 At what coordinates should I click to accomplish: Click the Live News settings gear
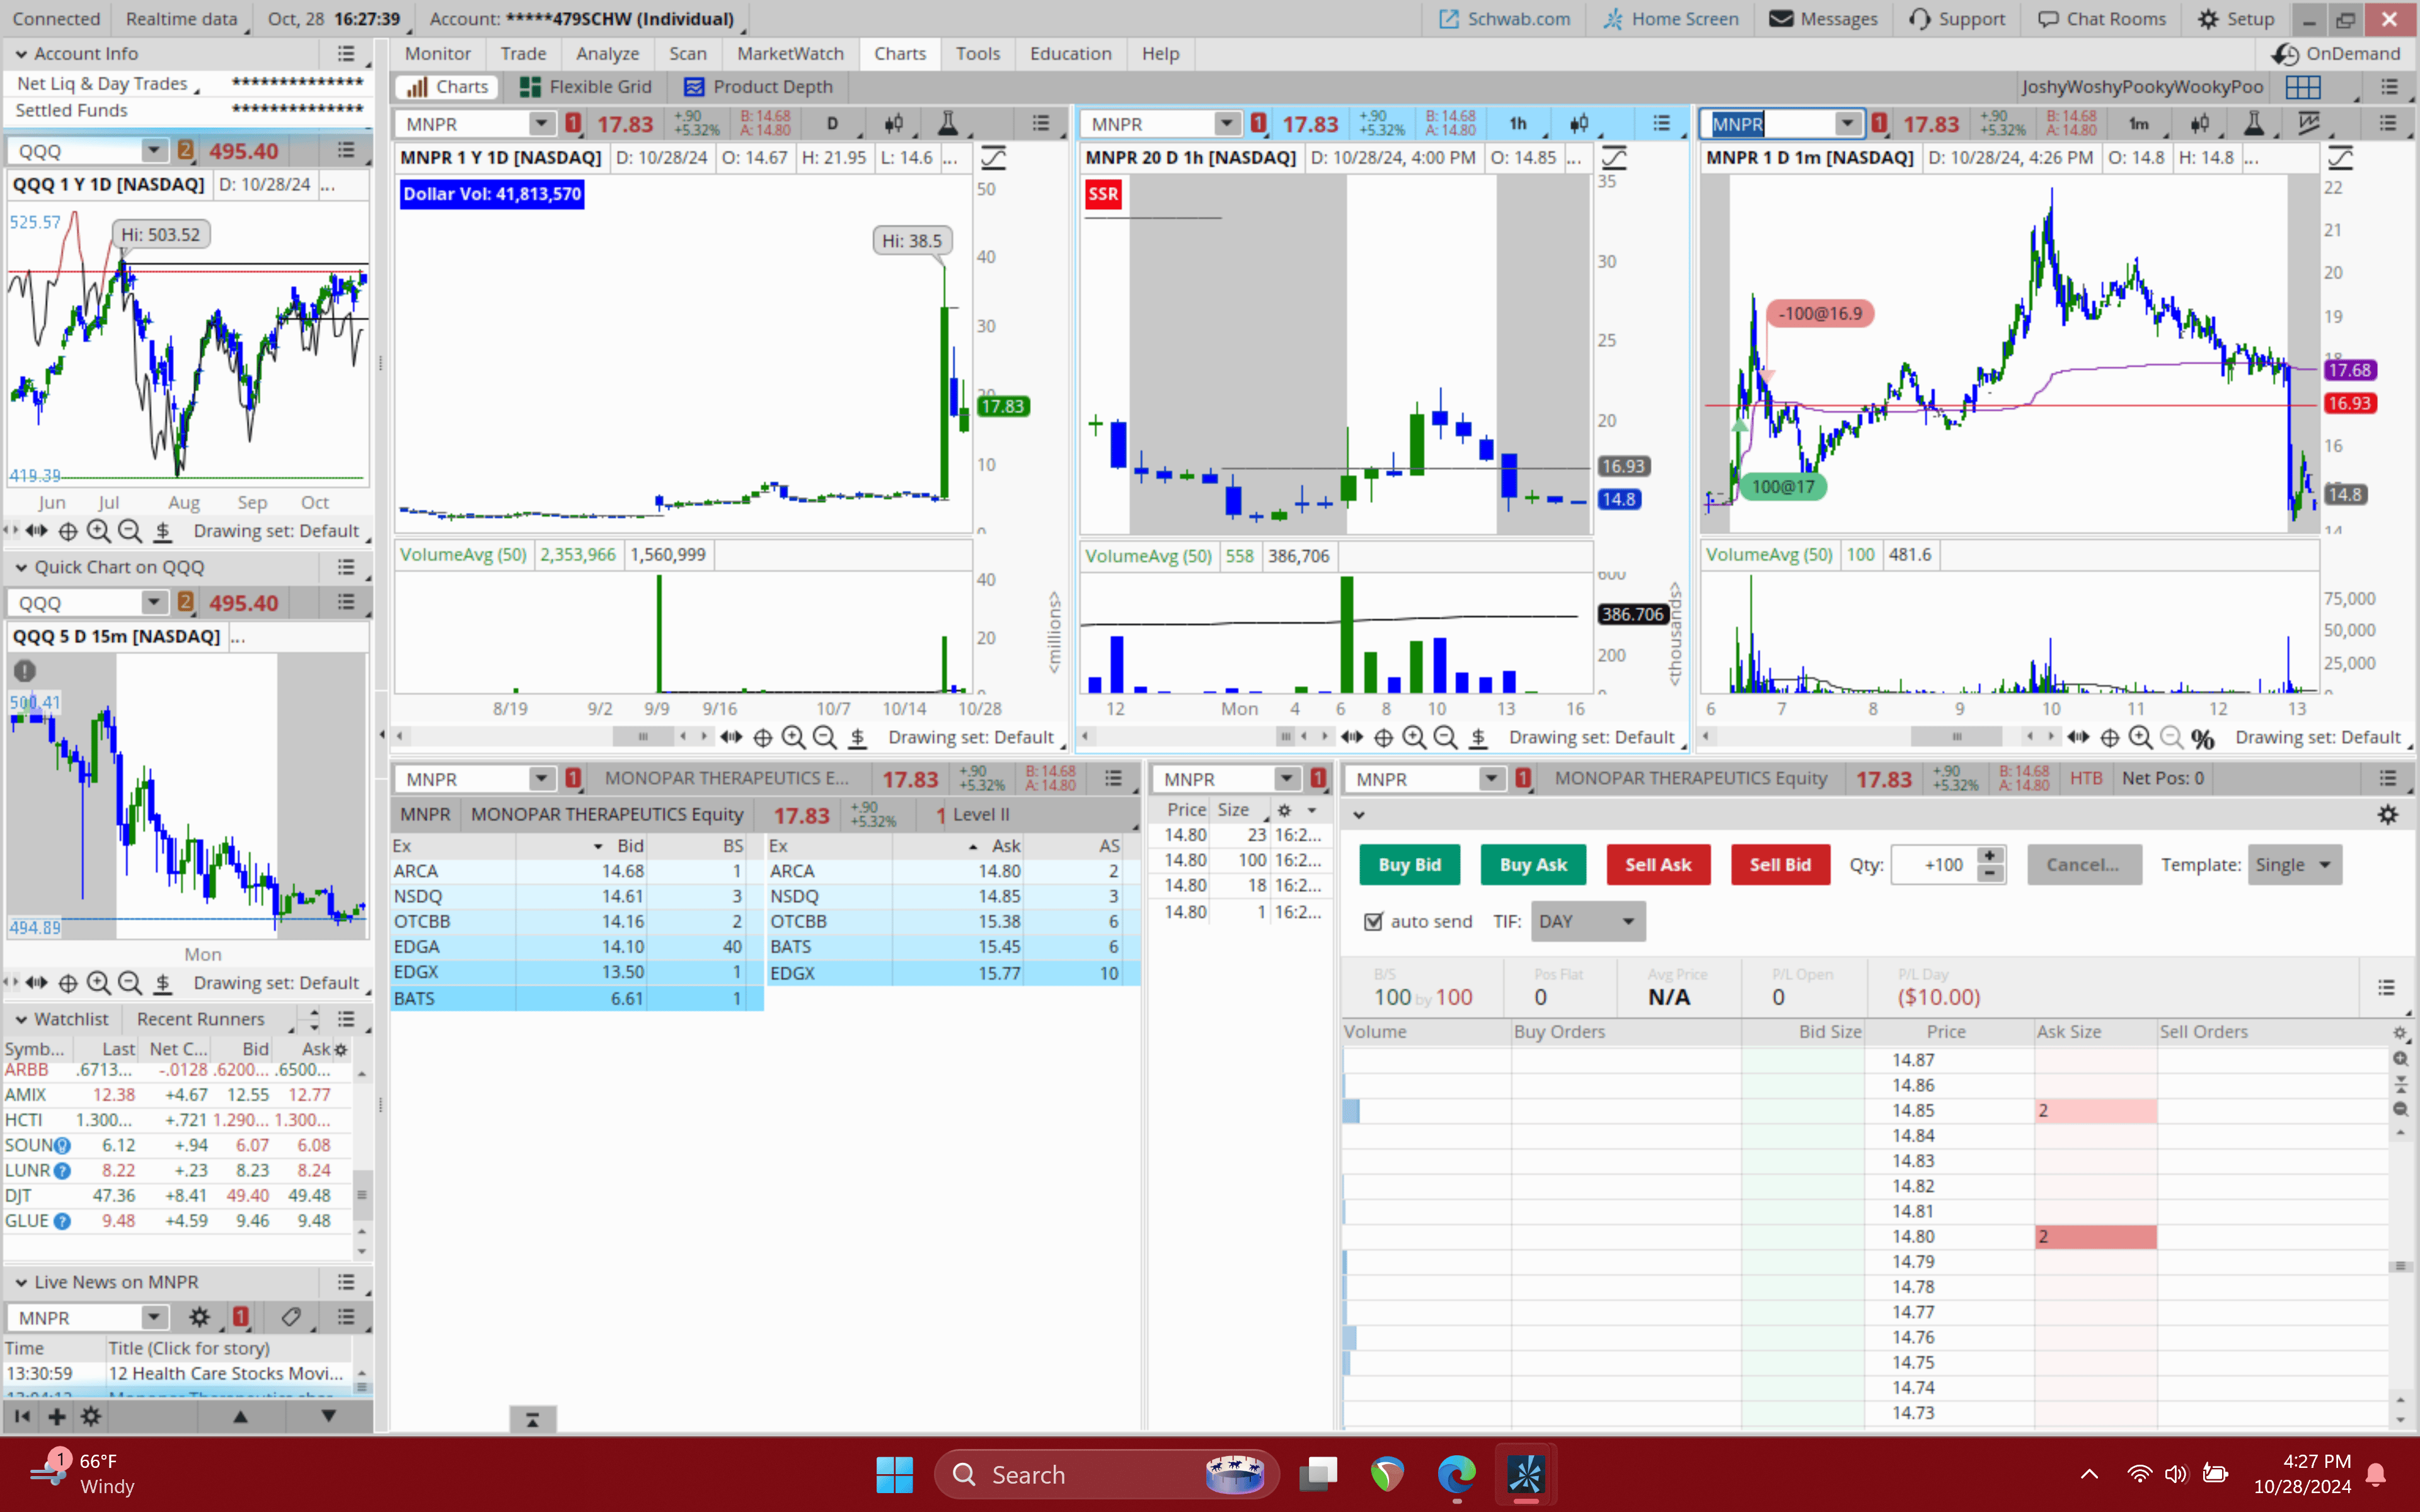(x=199, y=1317)
